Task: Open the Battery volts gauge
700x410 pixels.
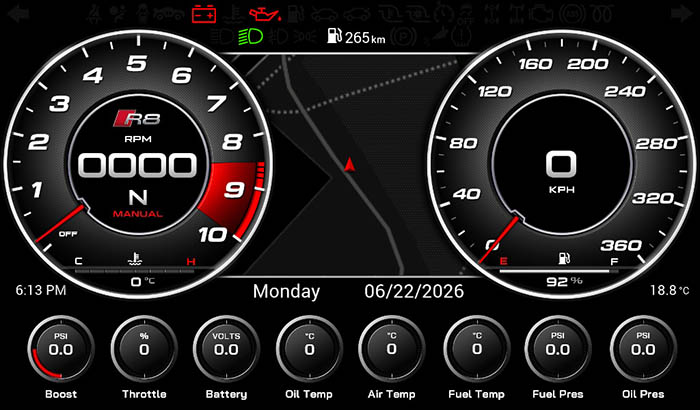Action: pos(226,348)
